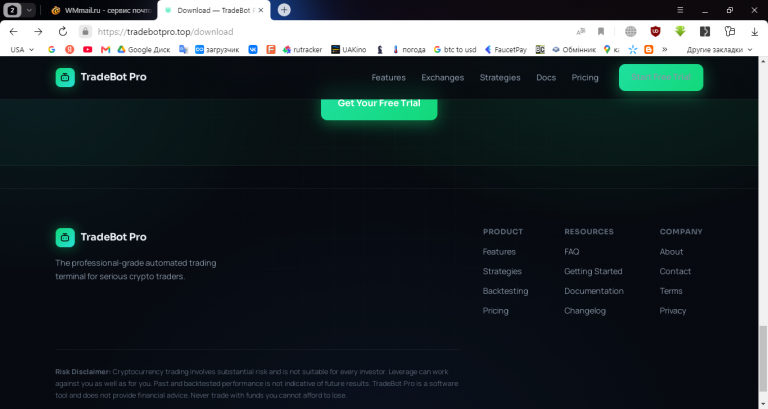This screenshot has width=768, height=409.
Task: Go forward with the forward arrow
Action: click(x=38, y=32)
